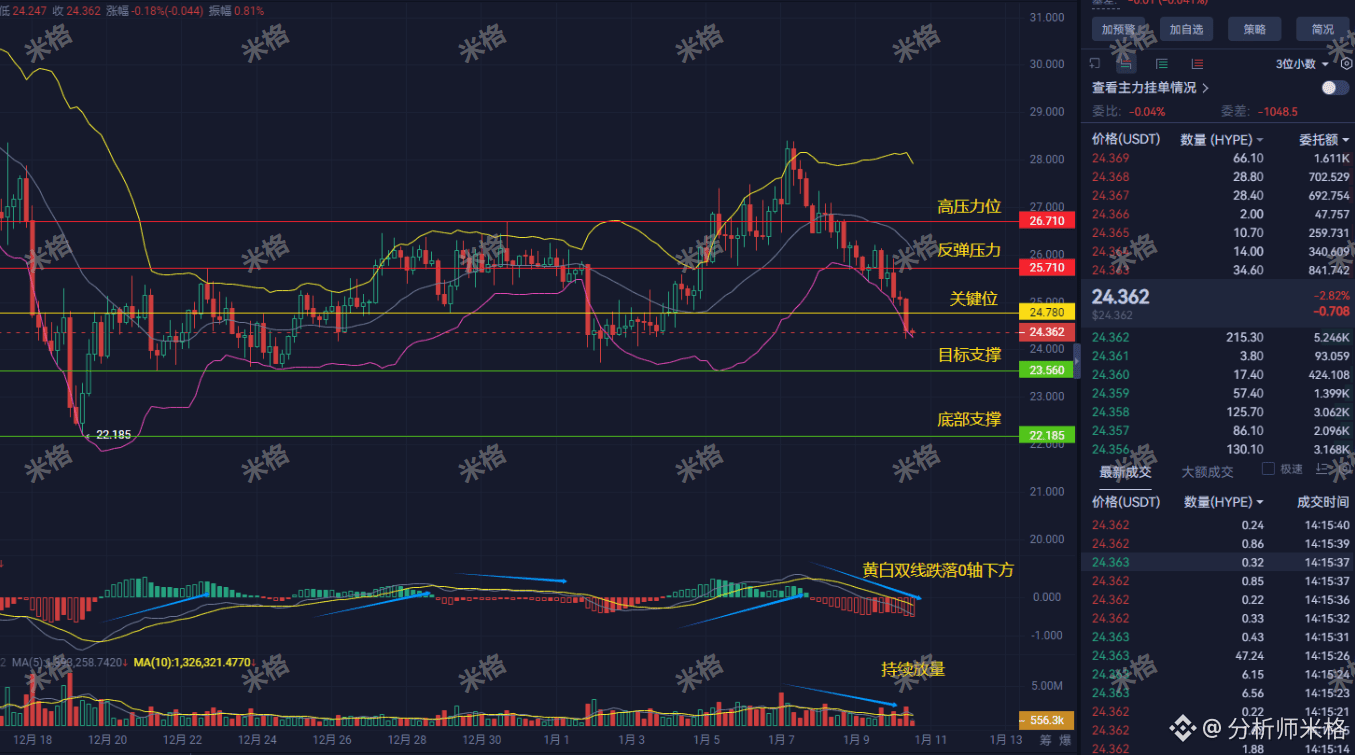Select the 最新成交 tab
Screen dimensions: 1355x755
[1125, 472]
